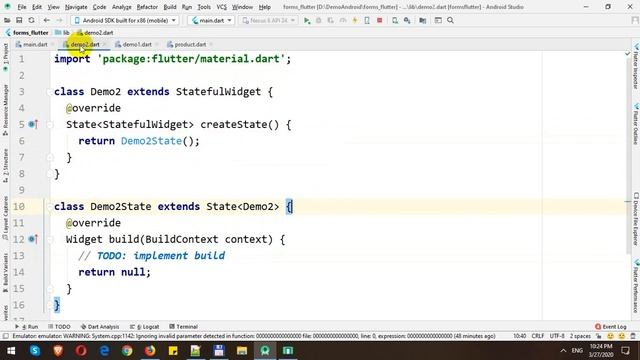Open the Device File layout icon in toolbar
The height and width of the screenshot is (360, 640).
click(x=438, y=20)
